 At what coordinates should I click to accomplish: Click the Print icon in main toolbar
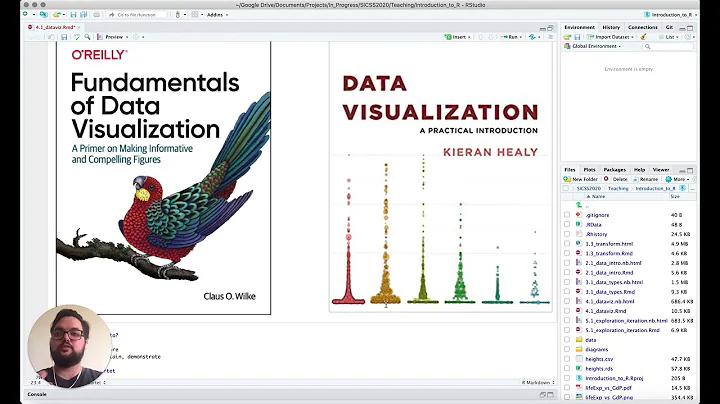[x=96, y=15]
